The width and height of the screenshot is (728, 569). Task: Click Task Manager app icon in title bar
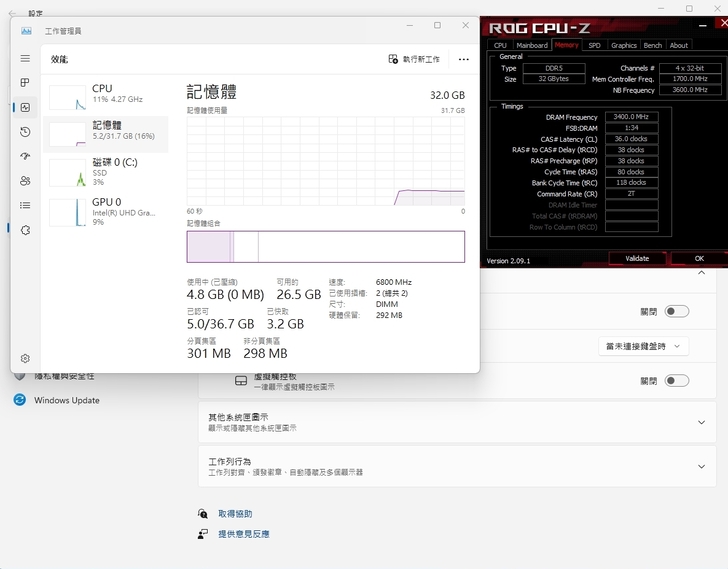26,31
